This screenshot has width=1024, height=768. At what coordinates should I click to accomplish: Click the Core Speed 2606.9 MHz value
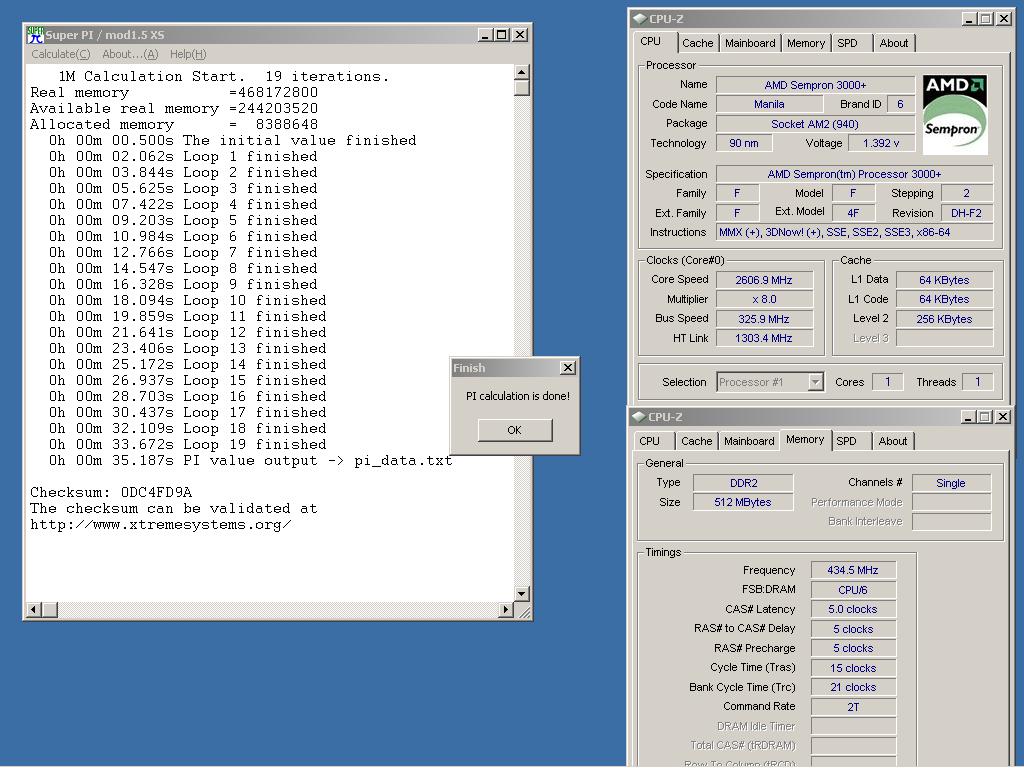coord(764,280)
